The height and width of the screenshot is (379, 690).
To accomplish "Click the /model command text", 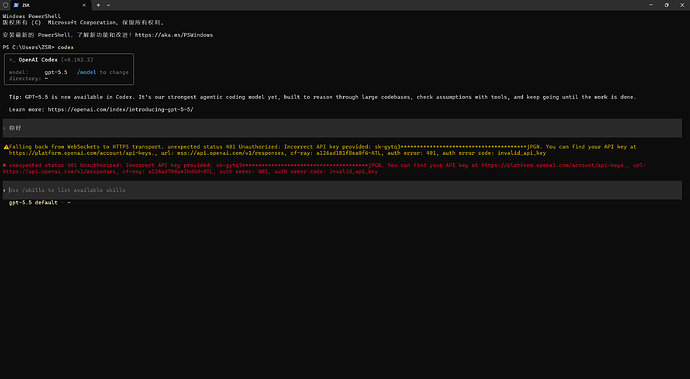I will 87,72.
